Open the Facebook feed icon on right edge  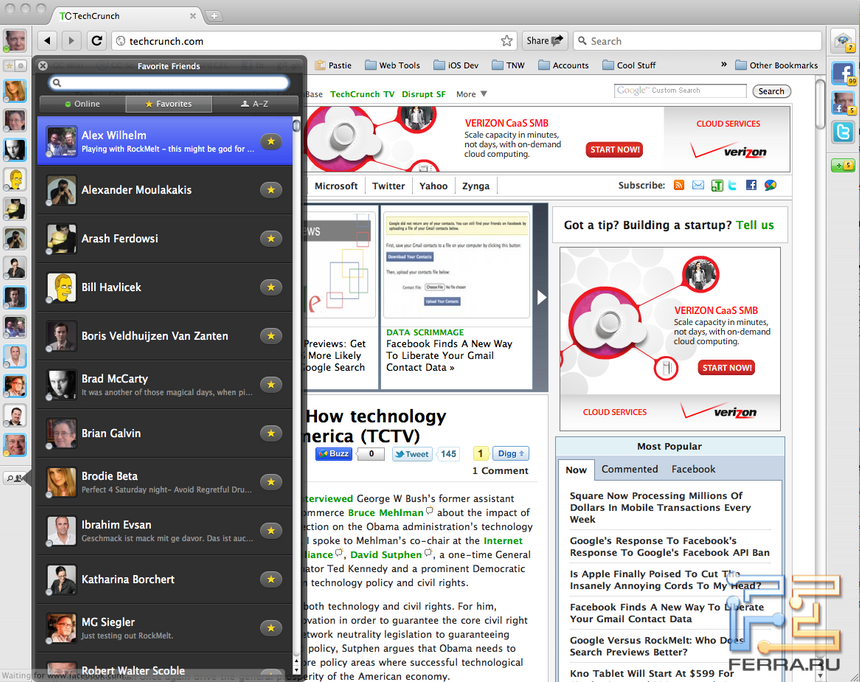(x=843, y=74)
